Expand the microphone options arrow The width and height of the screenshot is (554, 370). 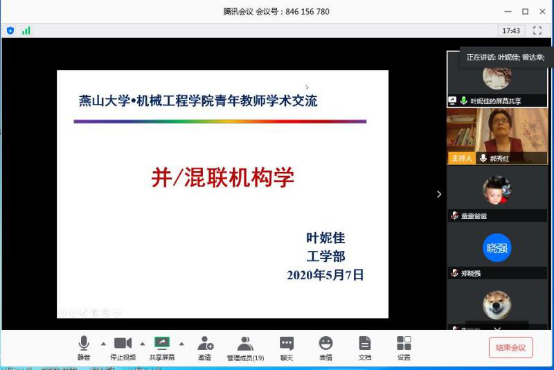click(103, 343)
